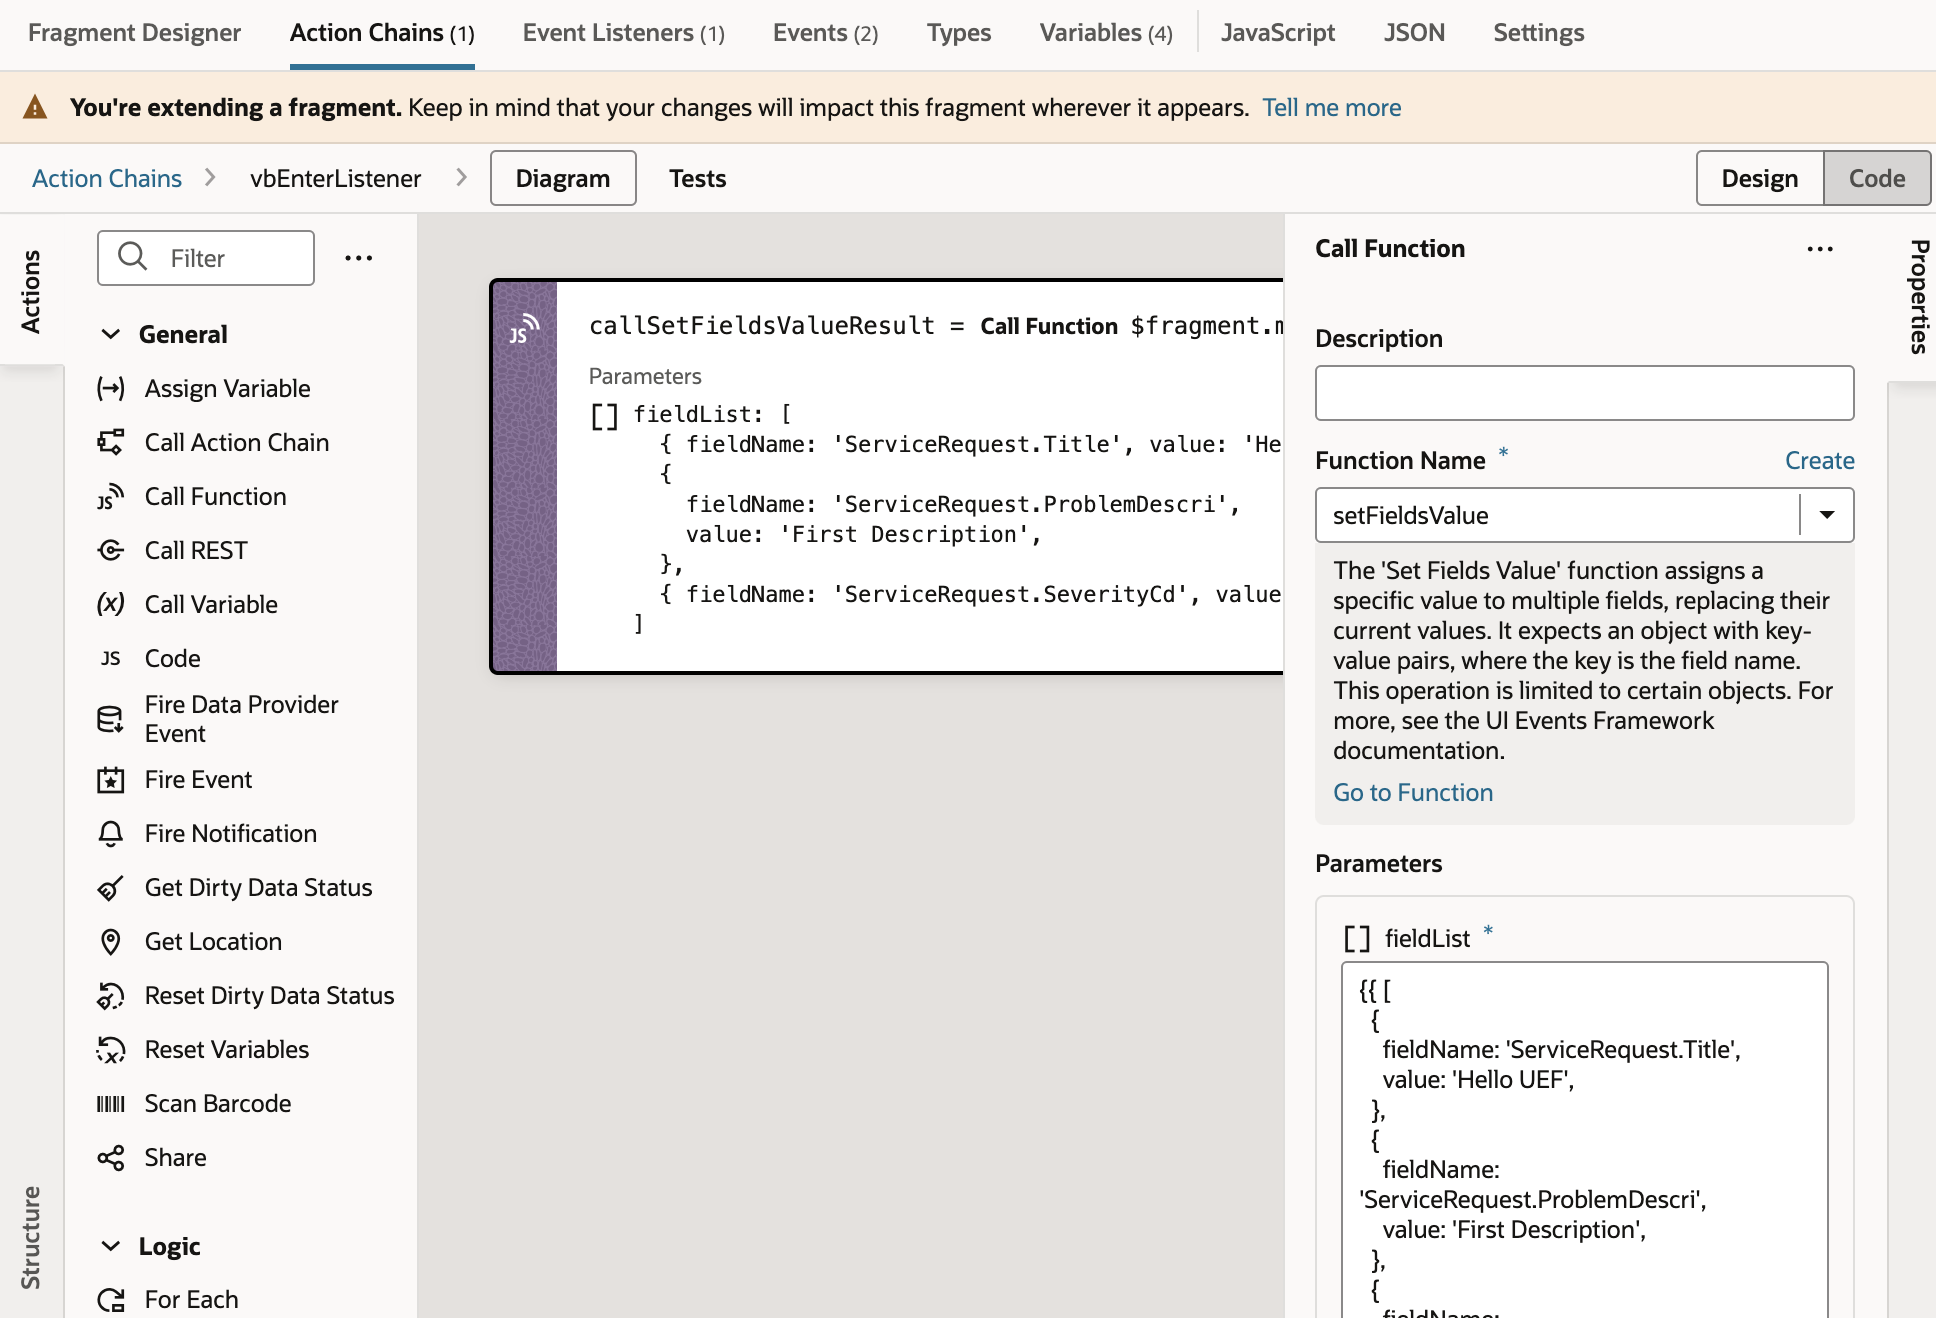Viewport: 1936px width, 1318px height.
Task: Click the Go to Function link
Action: tap(1414, 791)
